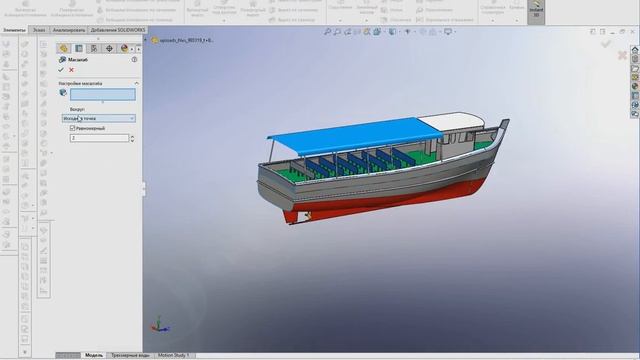Toggle the Instant 3D button

(536, 11)
